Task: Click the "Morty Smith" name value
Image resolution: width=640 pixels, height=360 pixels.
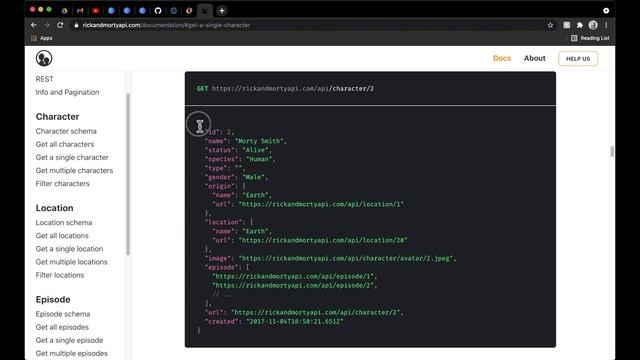Action: tap(259, 141)
